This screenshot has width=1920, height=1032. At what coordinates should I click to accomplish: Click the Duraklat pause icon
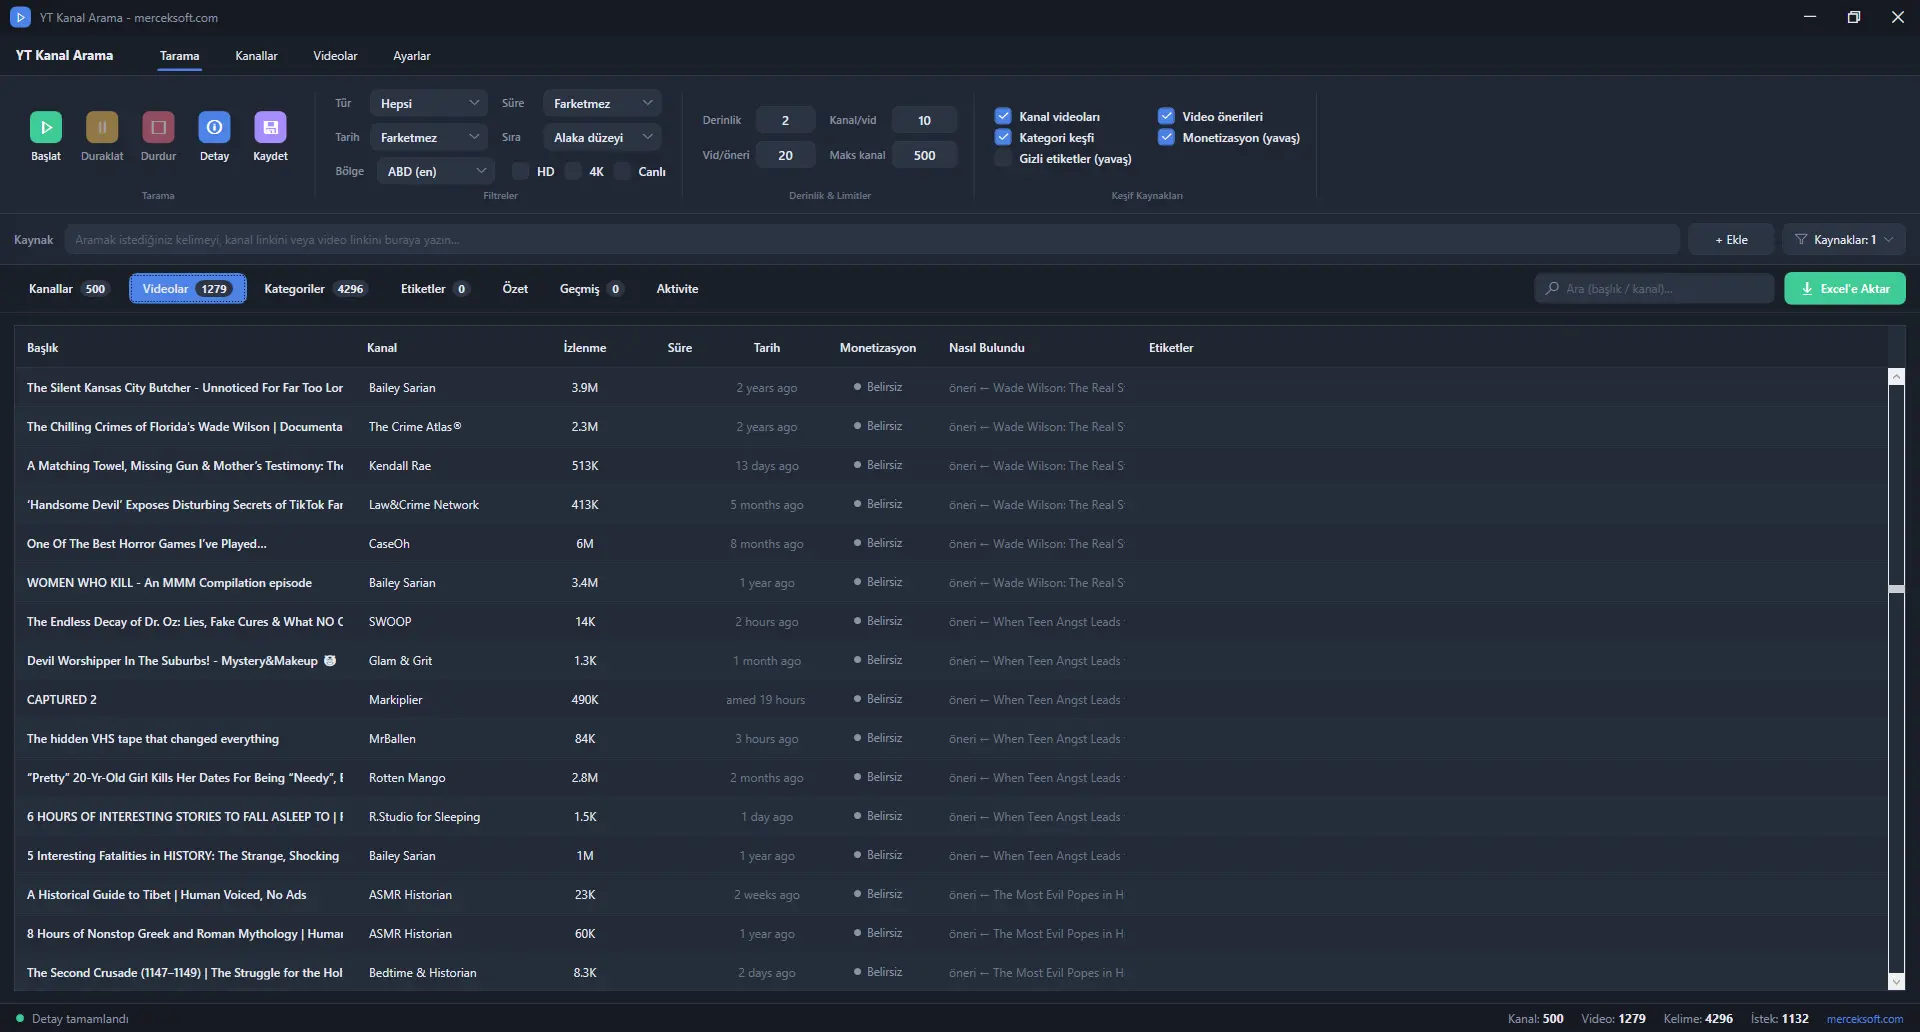point(102,127)
